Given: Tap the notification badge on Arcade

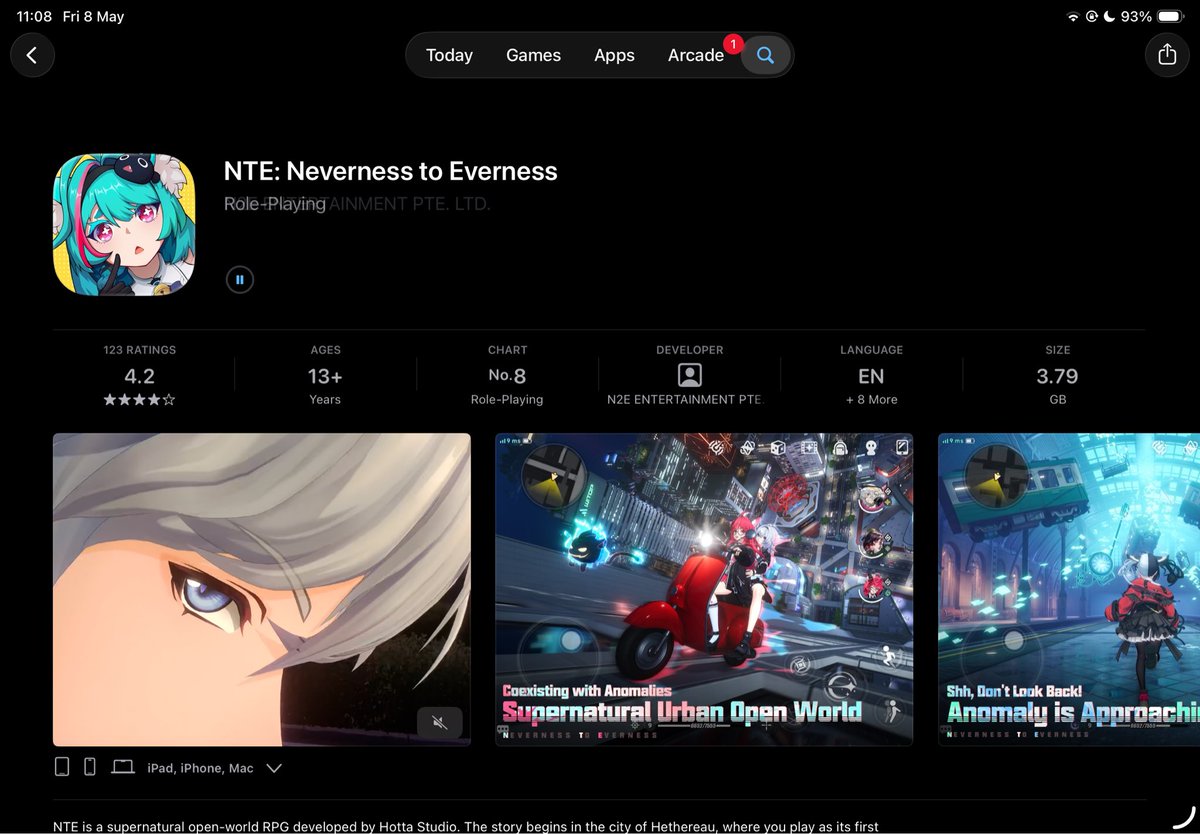Looking at the screenshot, I should pos(733,44).
